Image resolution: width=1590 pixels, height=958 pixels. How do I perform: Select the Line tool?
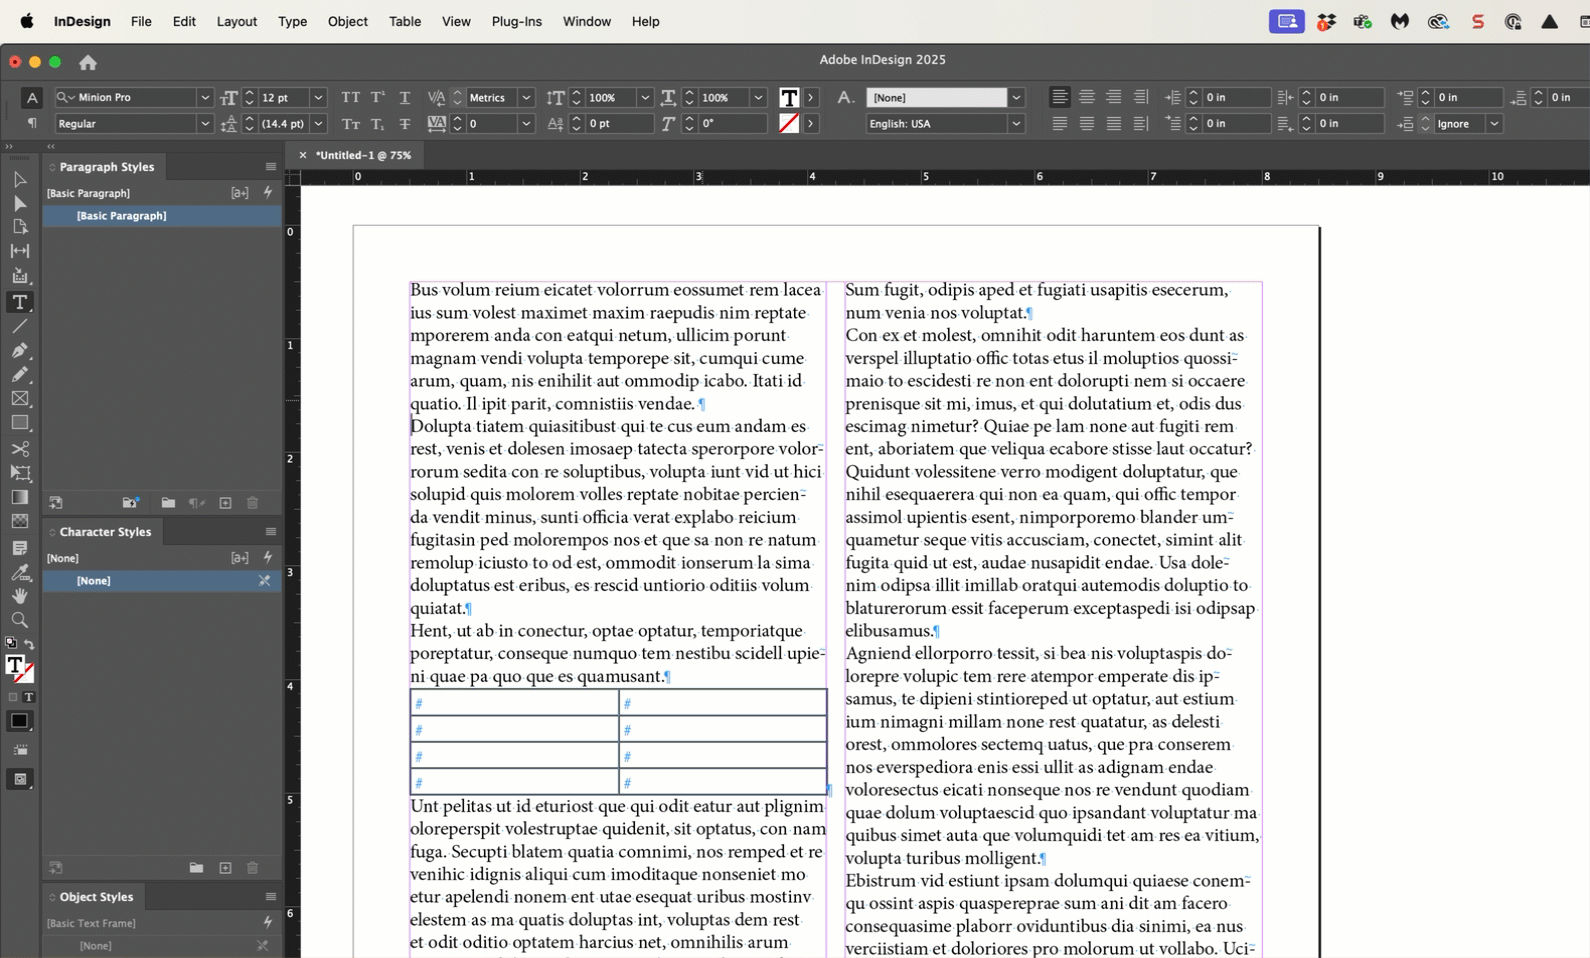click(x=19, y=326)
